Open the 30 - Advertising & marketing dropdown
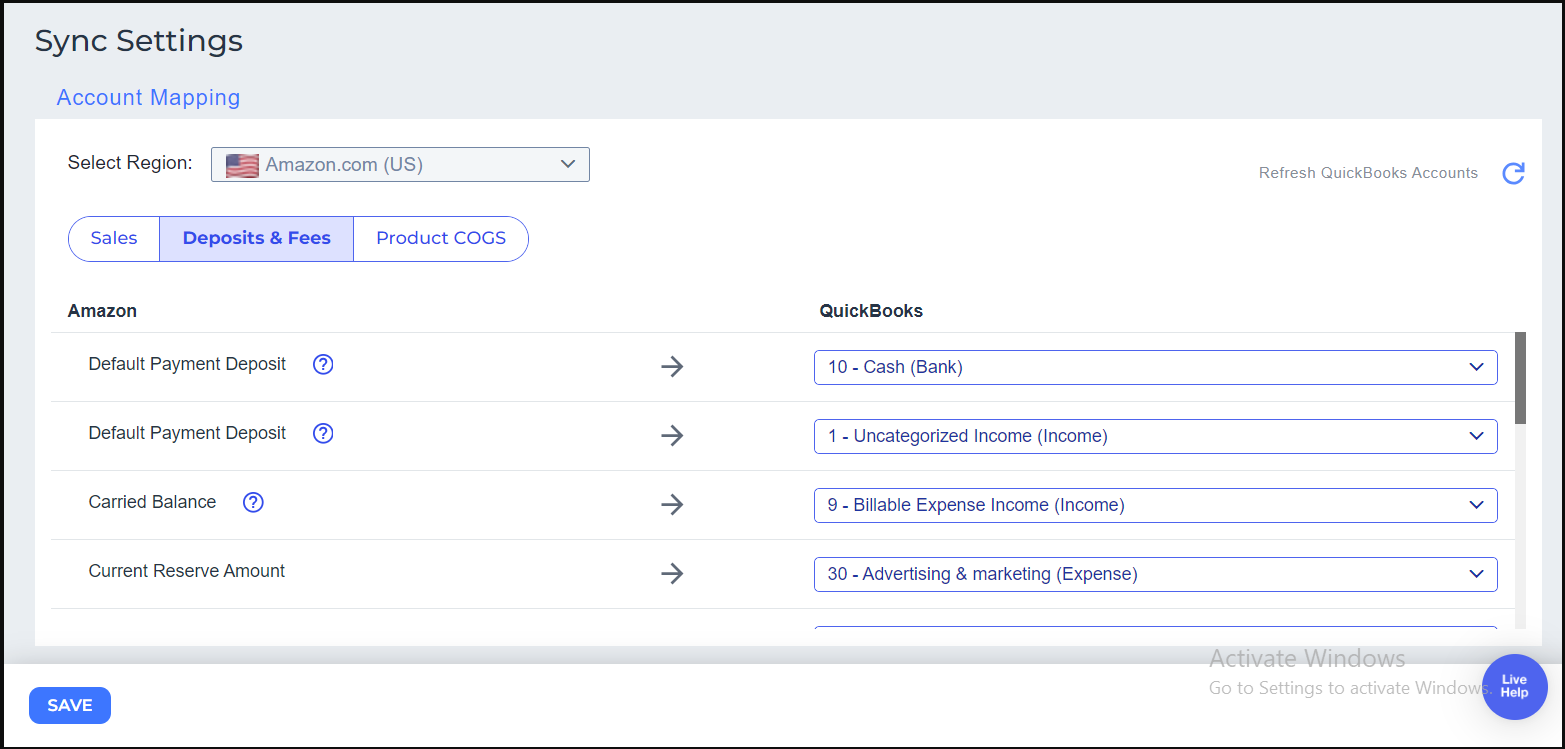This screenshot has height=749, width=1565. coord(1155,574)
